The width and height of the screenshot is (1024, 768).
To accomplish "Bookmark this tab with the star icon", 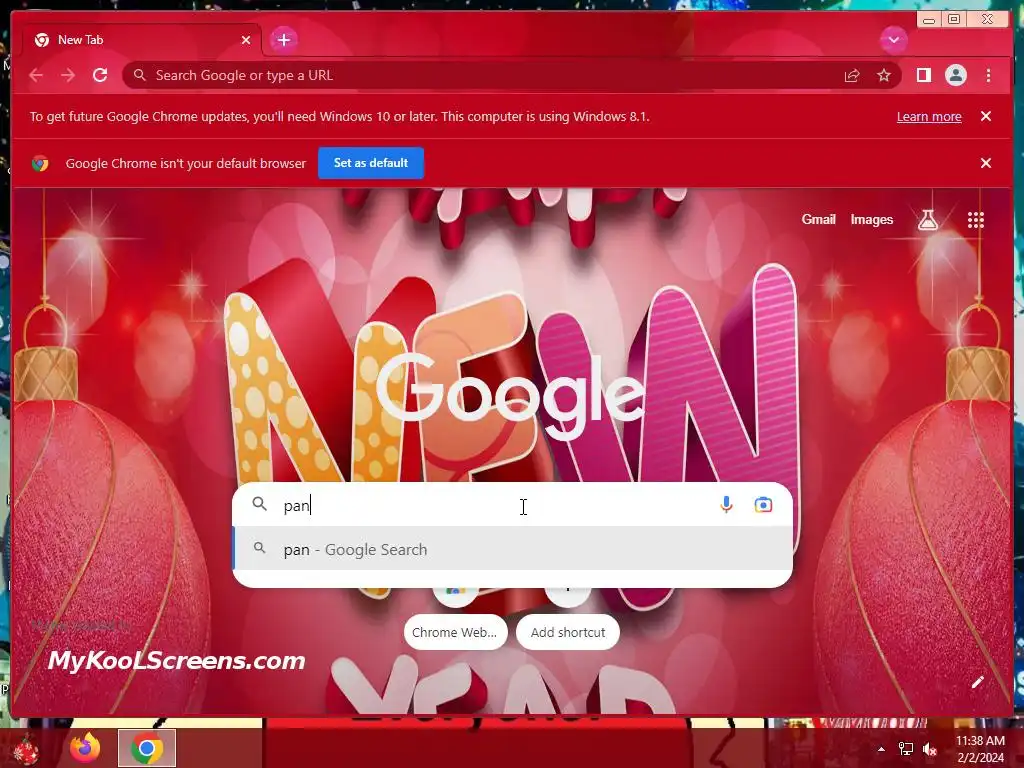I will coord(884,76).
